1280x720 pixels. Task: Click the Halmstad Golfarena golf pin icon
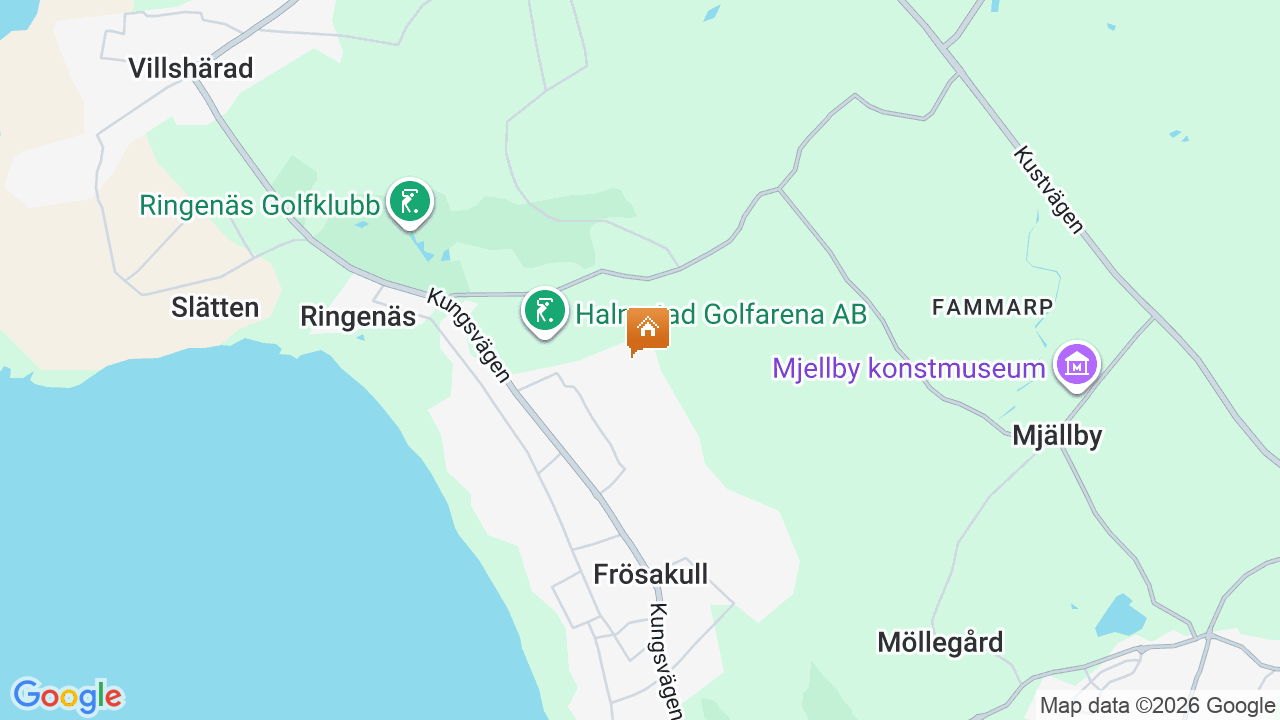[x=545, y=312]
